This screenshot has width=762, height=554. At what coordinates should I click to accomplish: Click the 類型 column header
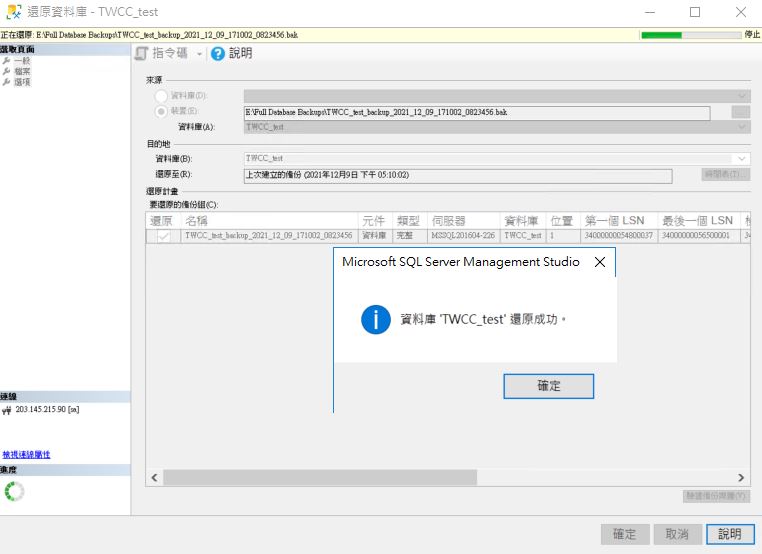tap(410, 221)
